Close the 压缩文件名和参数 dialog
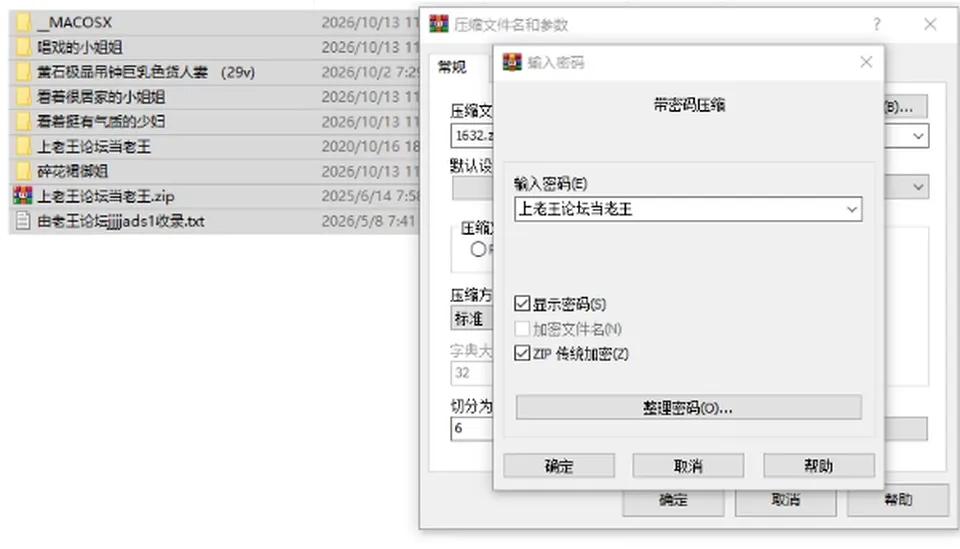The width and height of the screenshot is (960, 549). click(x=930, y=24)
